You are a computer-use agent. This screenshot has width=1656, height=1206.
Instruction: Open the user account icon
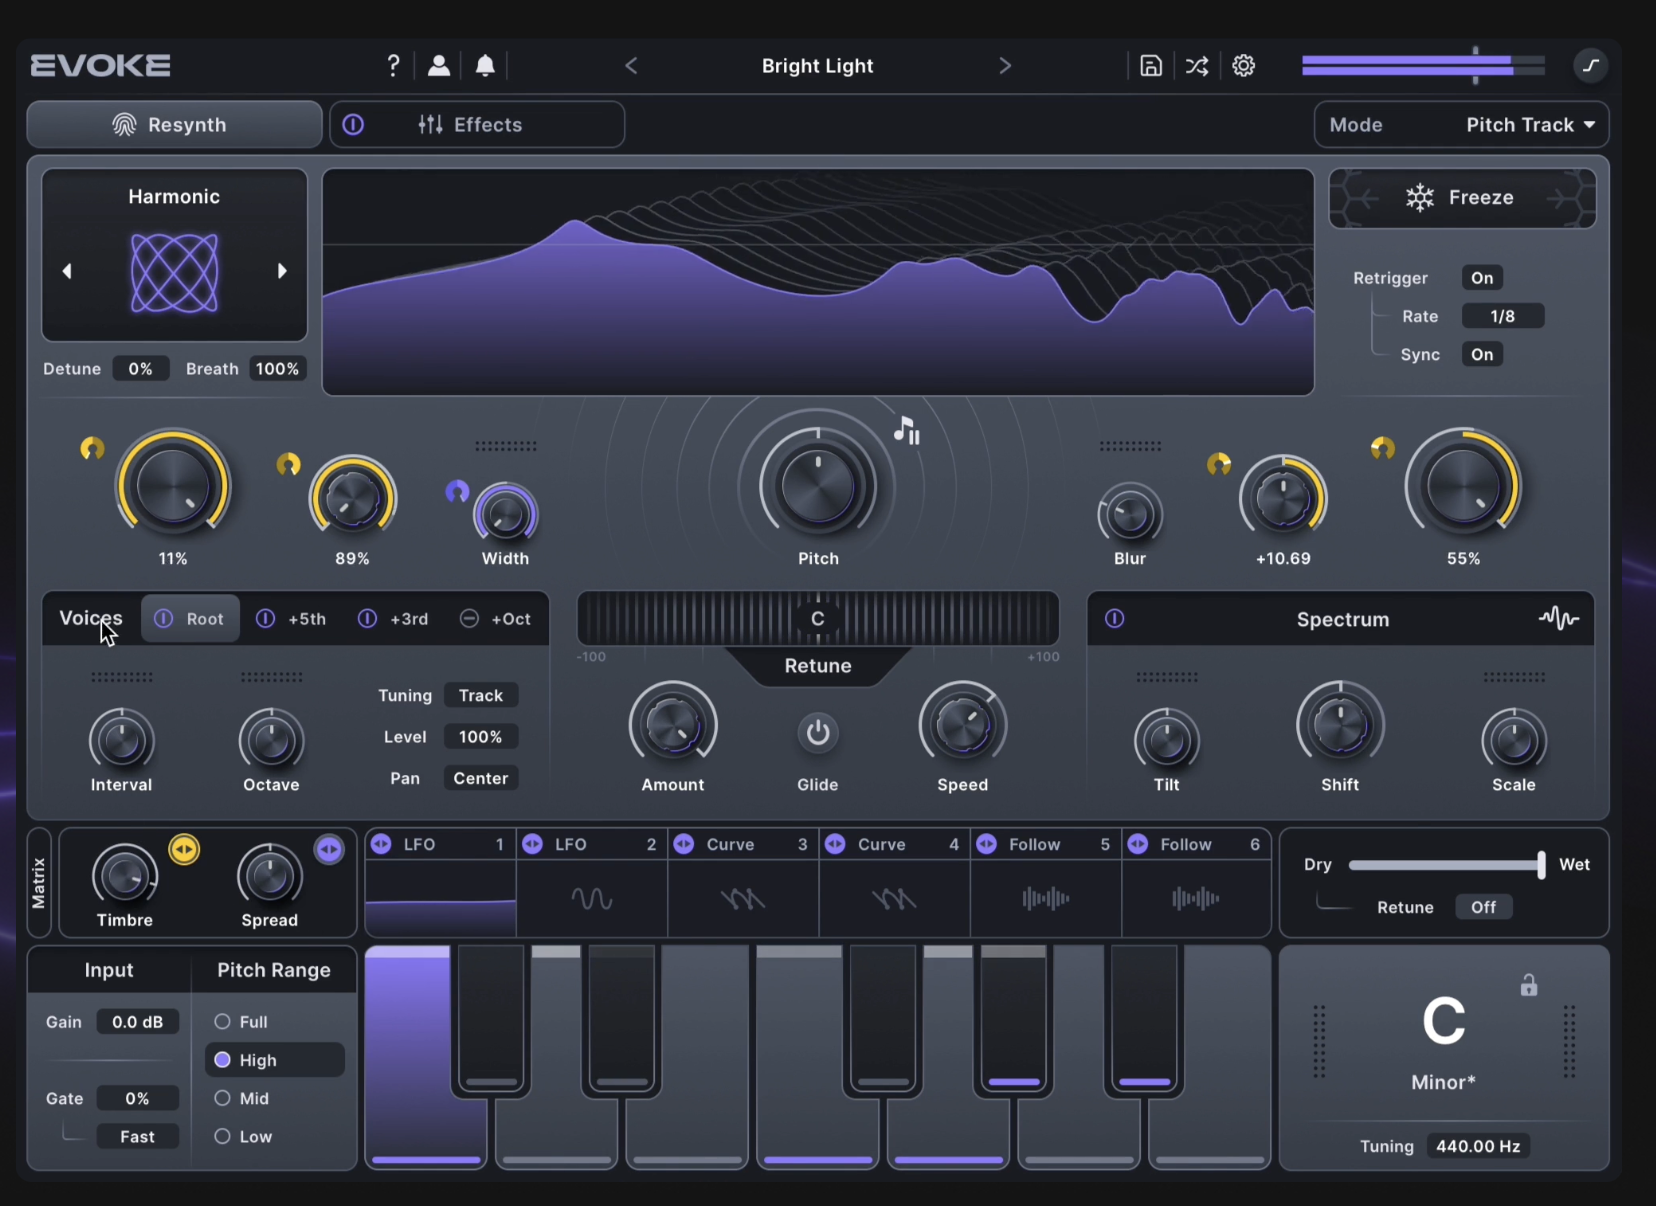[438, 66]
